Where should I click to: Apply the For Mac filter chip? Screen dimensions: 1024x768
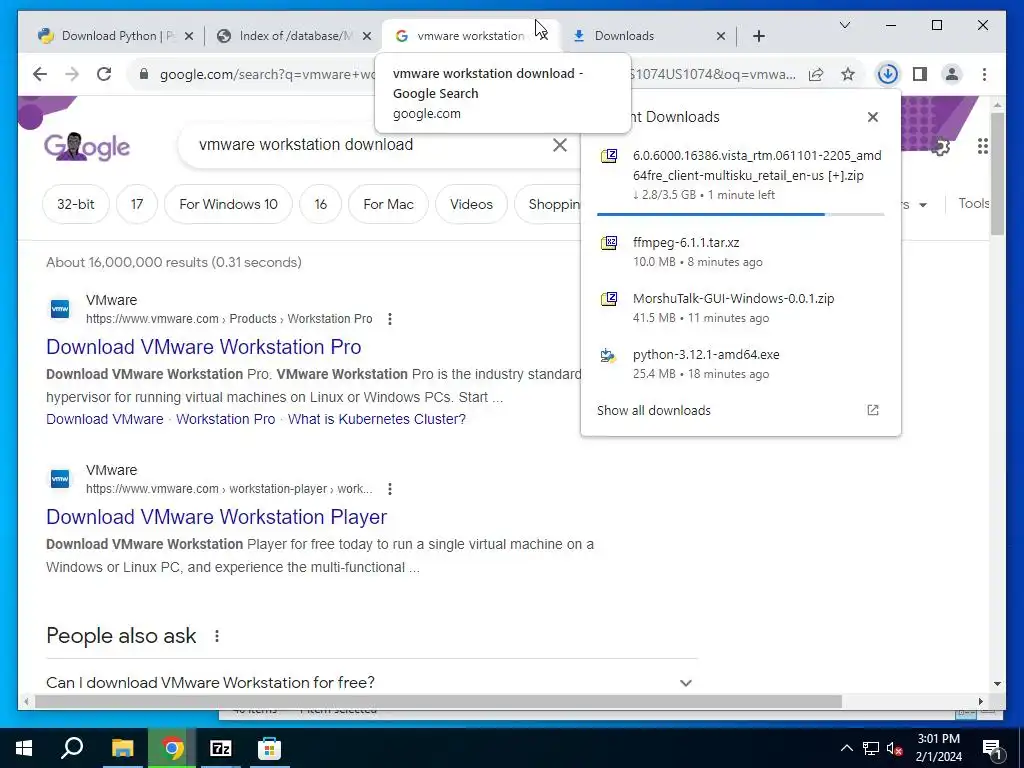(389, 204)
